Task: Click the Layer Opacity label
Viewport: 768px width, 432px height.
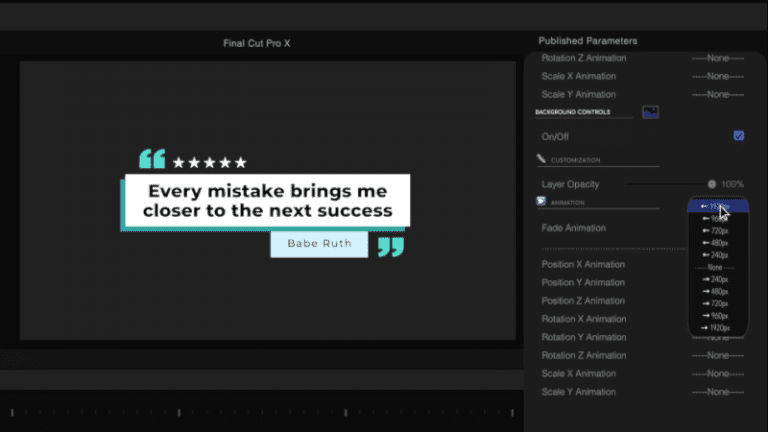Action: coord(570,184)
